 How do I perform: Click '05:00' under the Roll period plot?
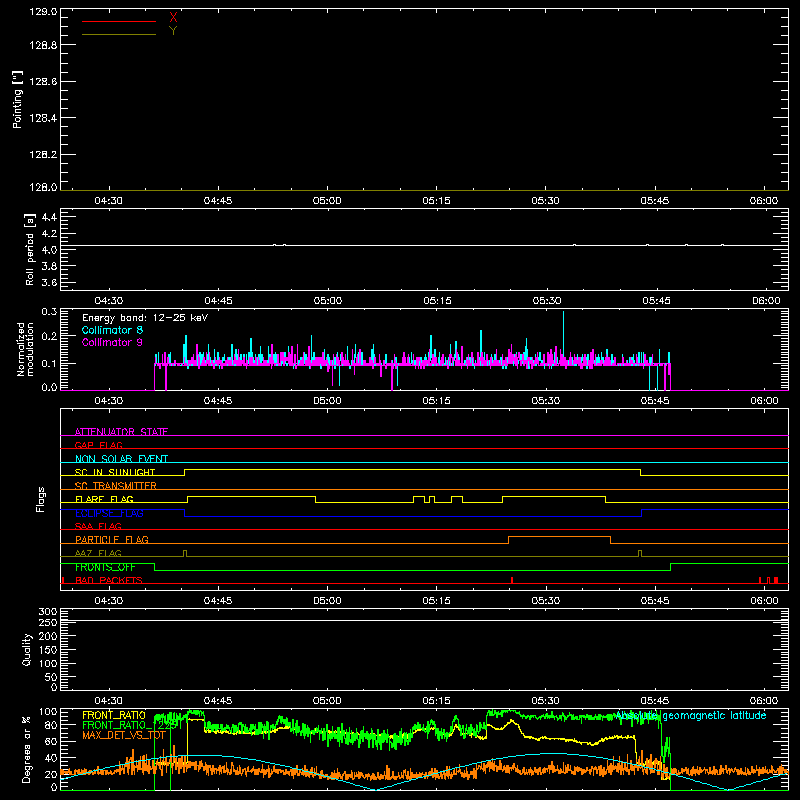tap(328, 301)
